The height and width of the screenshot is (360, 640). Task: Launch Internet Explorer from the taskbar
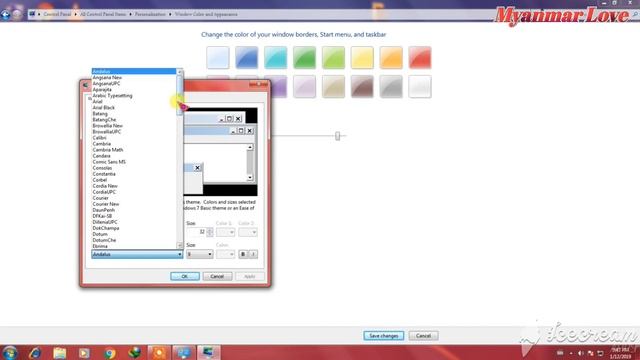pos(35,353)
